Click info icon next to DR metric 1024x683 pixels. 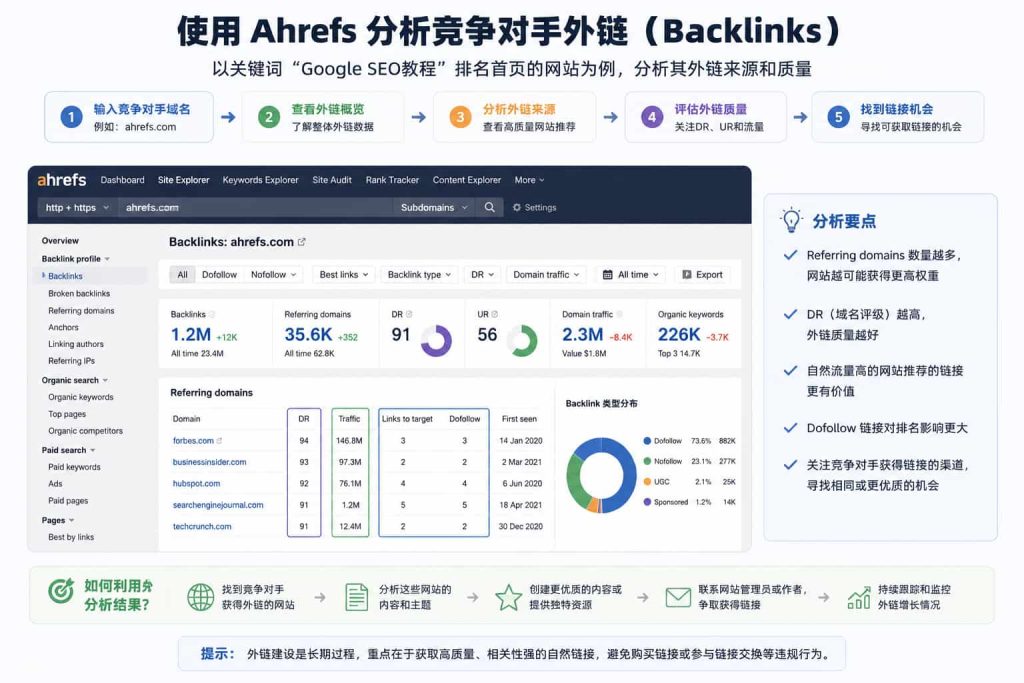tap(409, 314)
